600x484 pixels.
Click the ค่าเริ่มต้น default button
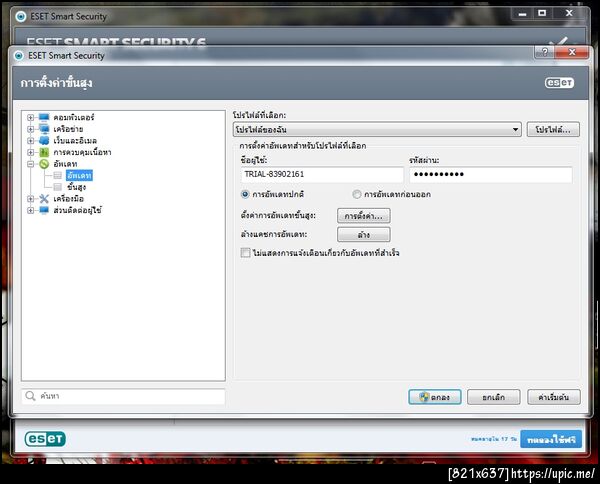(x=554, y=397)
